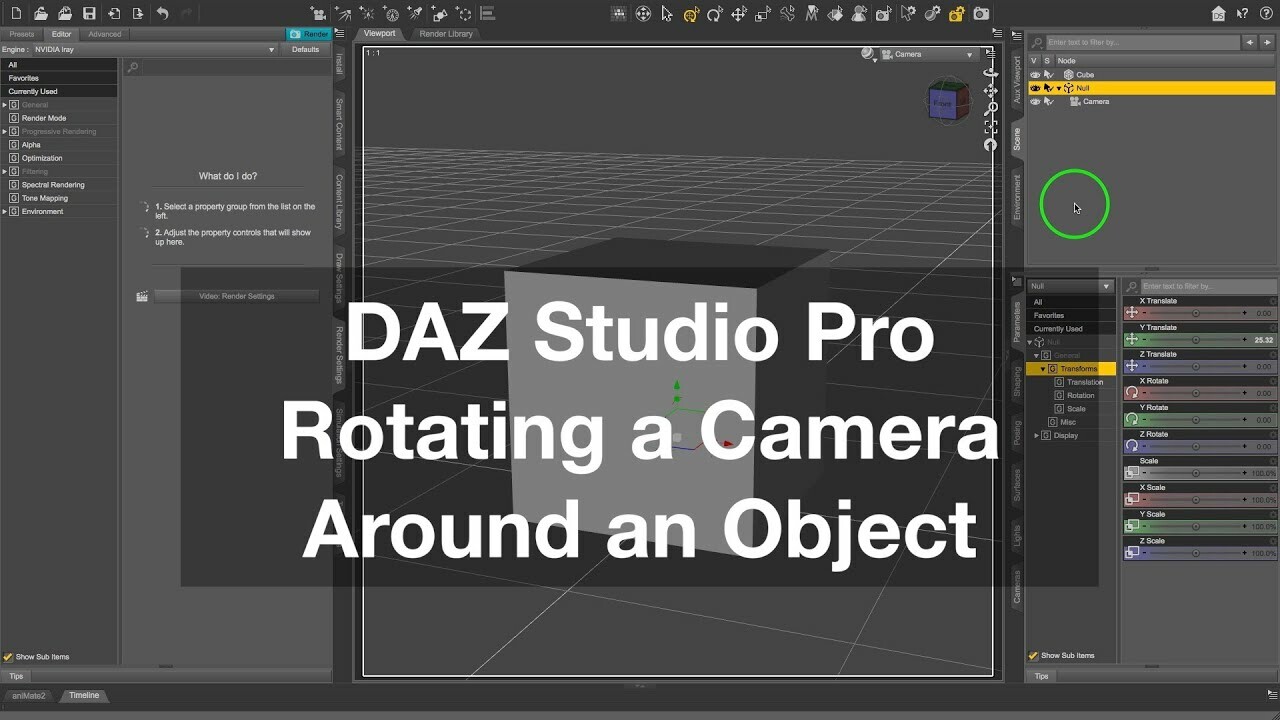Viewport: 1280px width, 720px height.
Task: Click the Undo icon in the toolbar
Action: coord(162,13)
